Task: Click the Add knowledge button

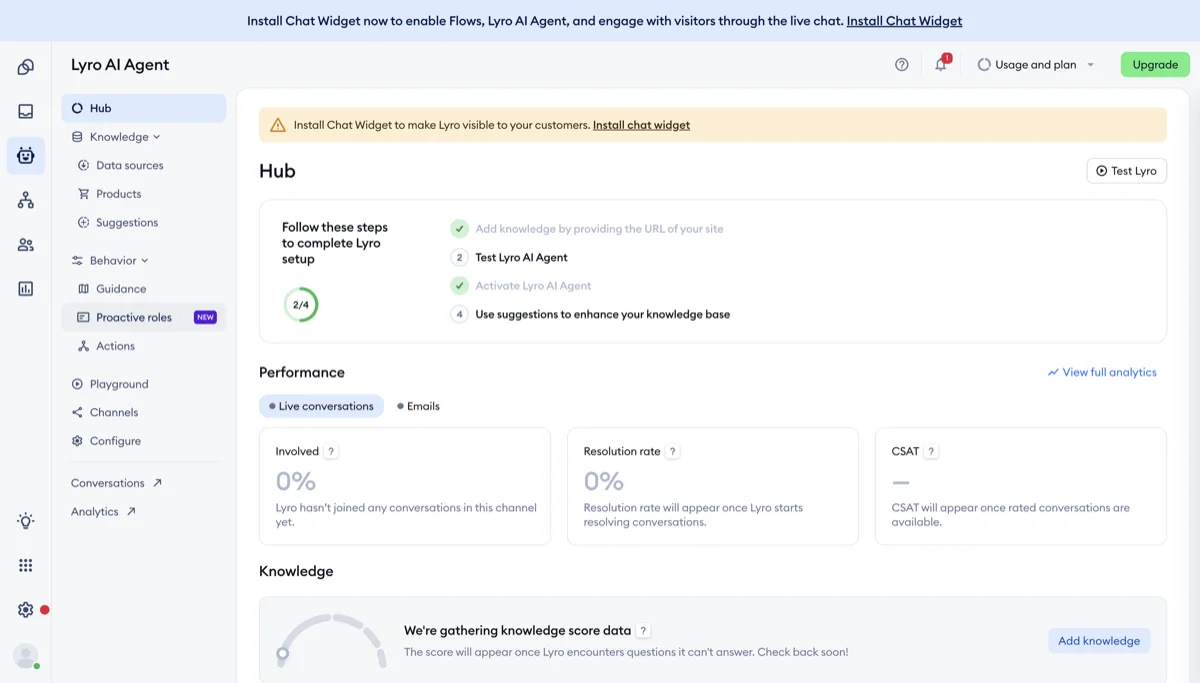Action: (1099, 641)
